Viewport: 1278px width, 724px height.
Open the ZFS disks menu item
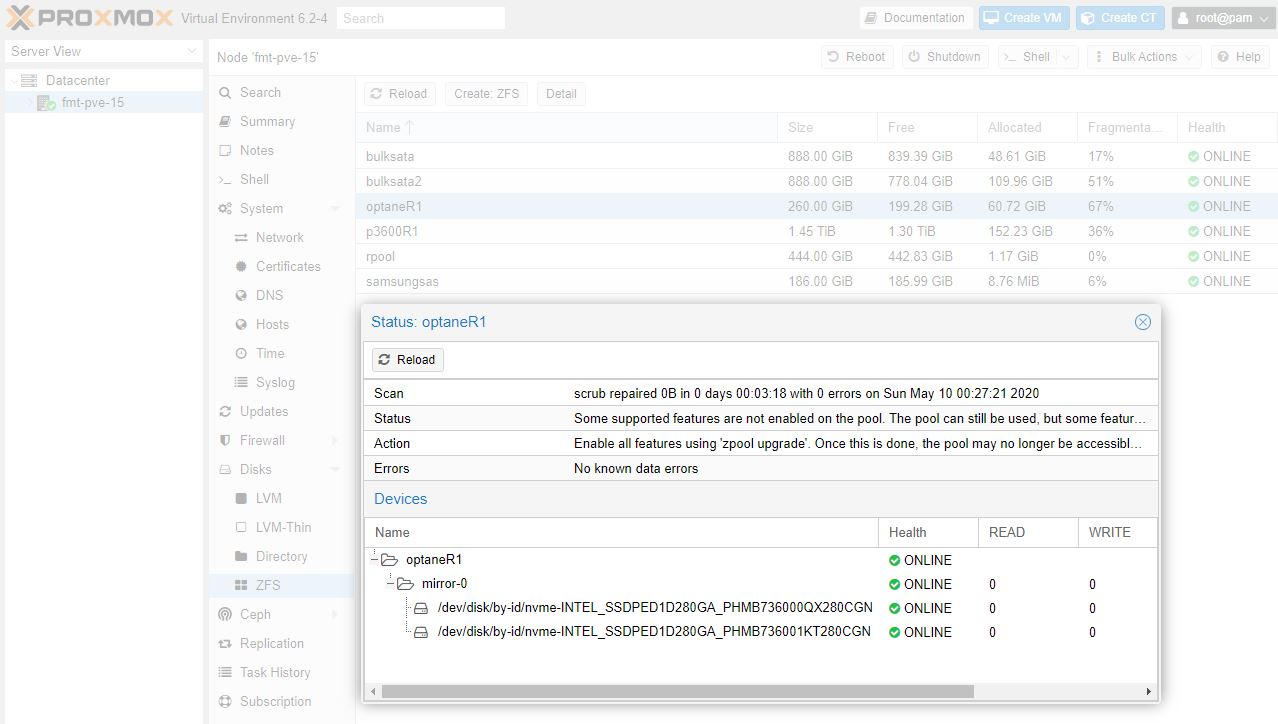point(267,585)
